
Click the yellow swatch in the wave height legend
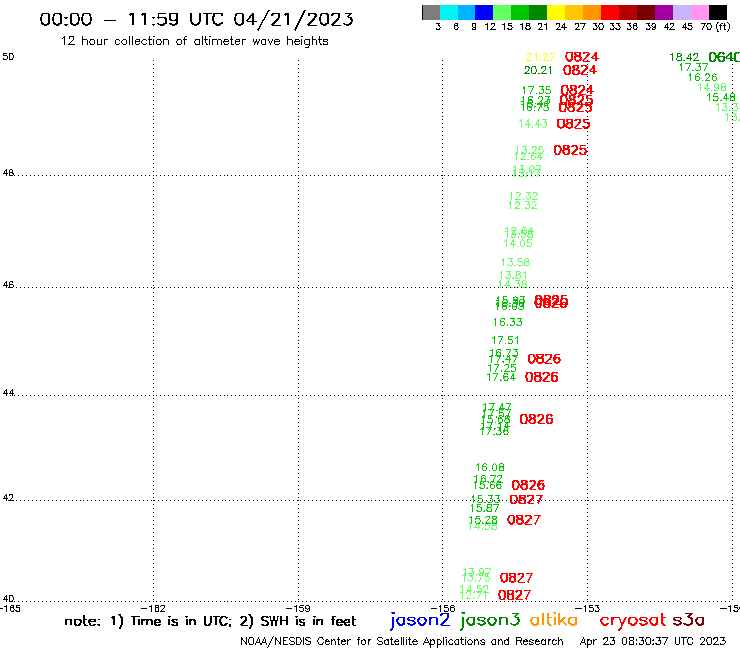[x=556, y=12]
